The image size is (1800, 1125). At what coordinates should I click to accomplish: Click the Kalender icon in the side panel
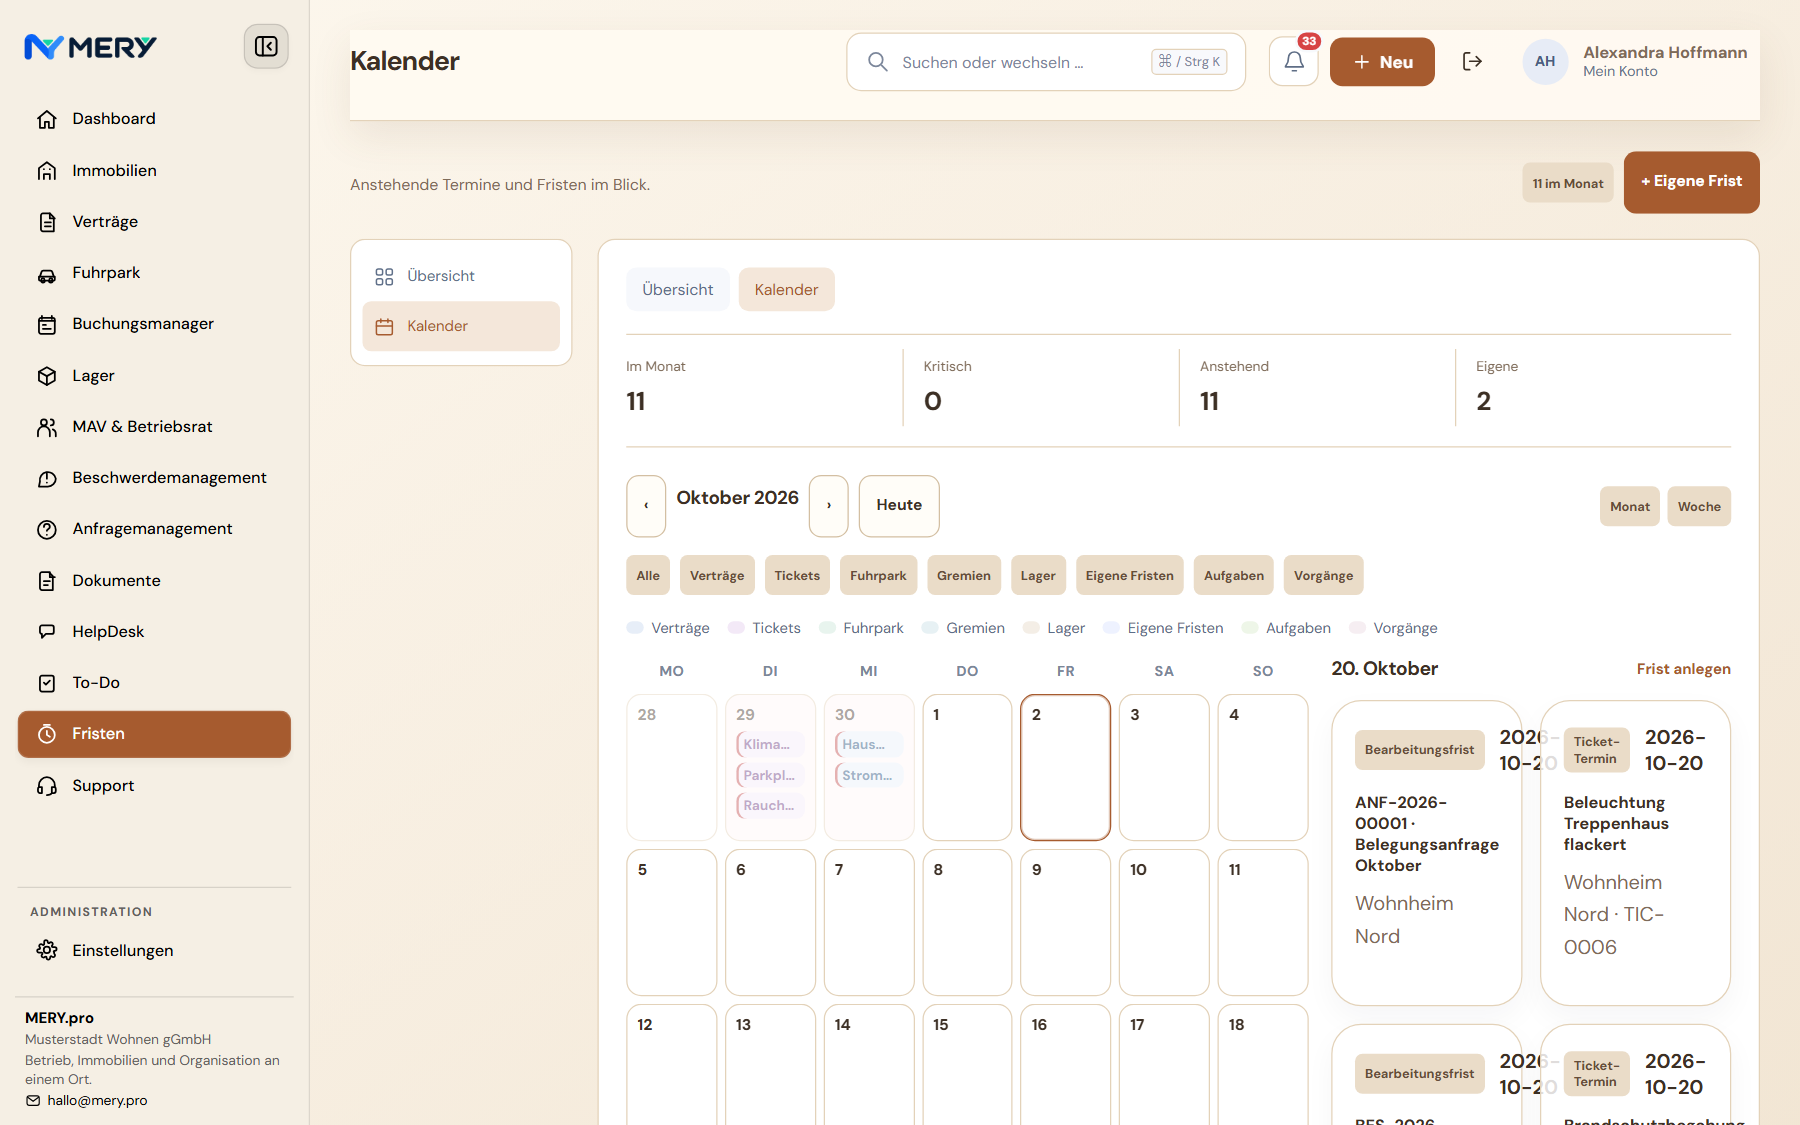coord(384,327)
